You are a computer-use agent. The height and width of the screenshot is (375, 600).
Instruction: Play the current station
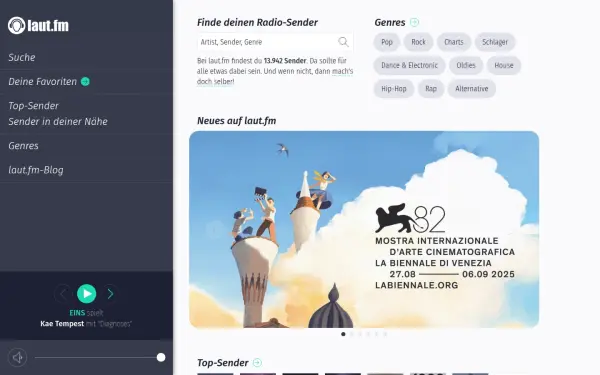click(86, 293)
